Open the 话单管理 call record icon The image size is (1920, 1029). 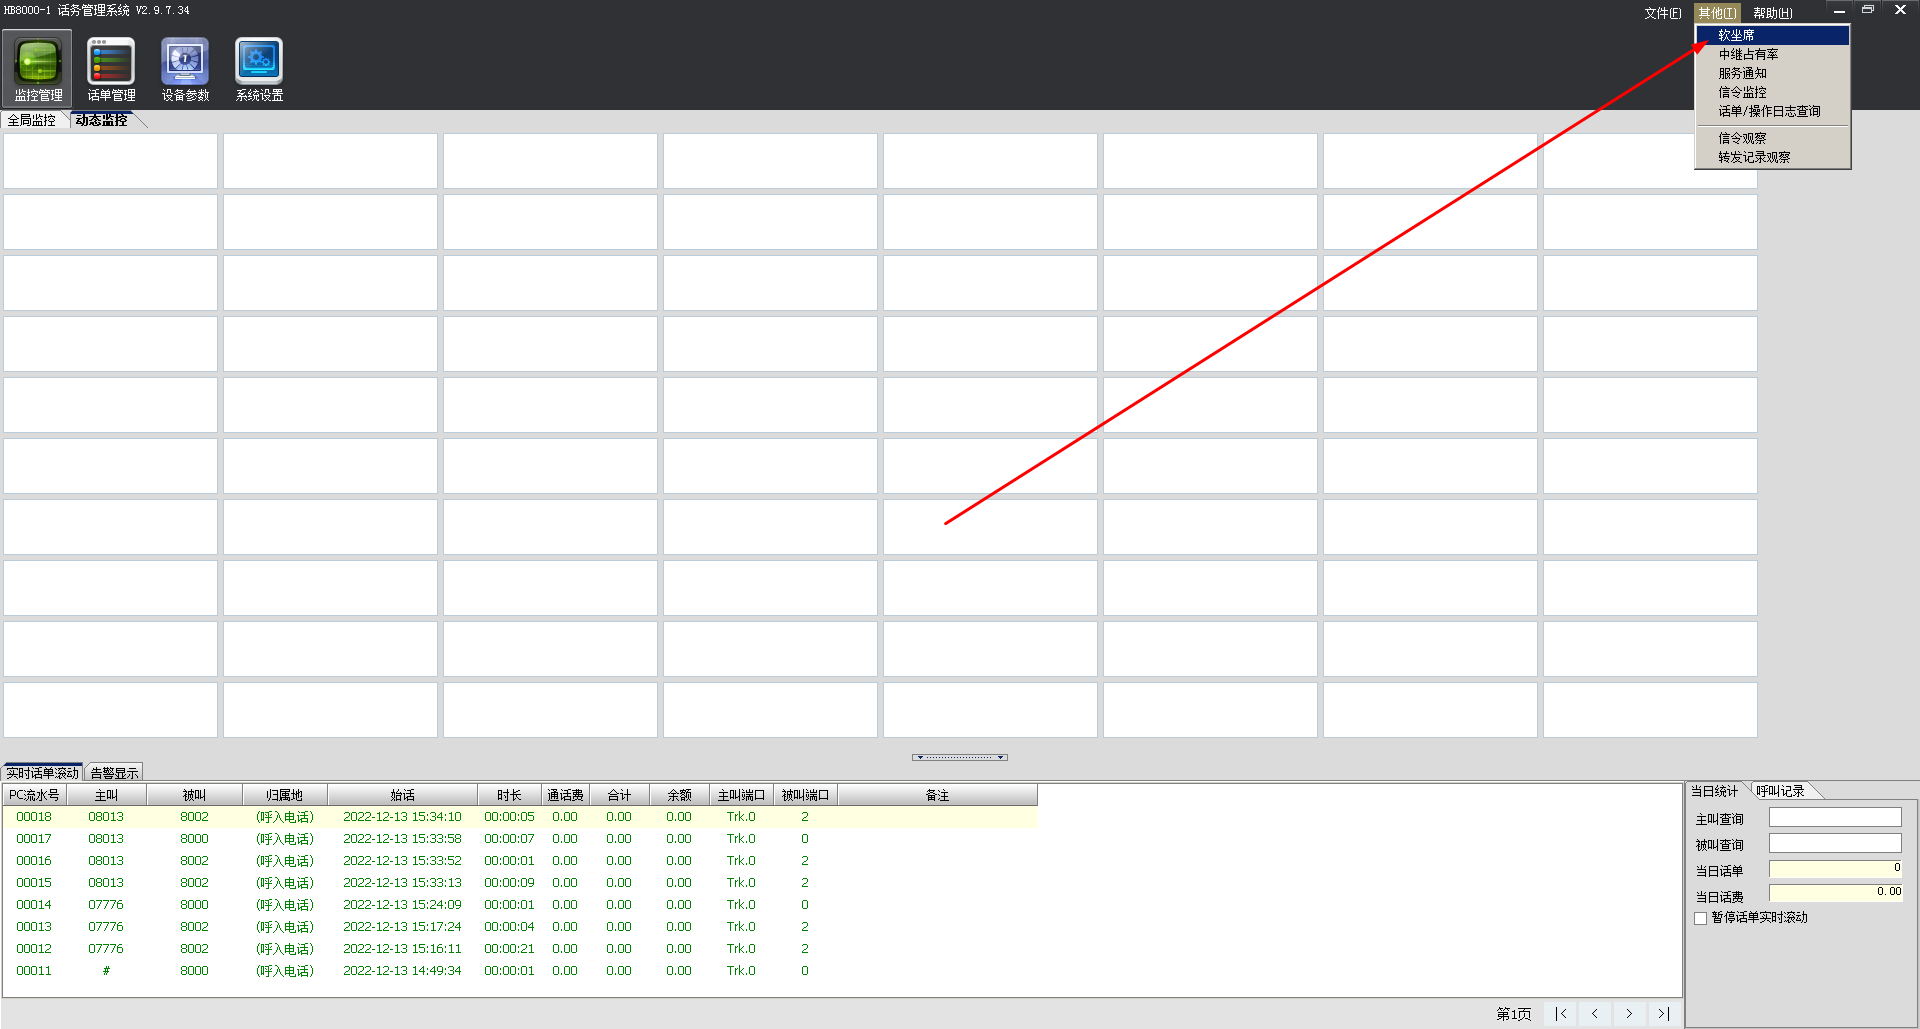[x=111, y=68]
